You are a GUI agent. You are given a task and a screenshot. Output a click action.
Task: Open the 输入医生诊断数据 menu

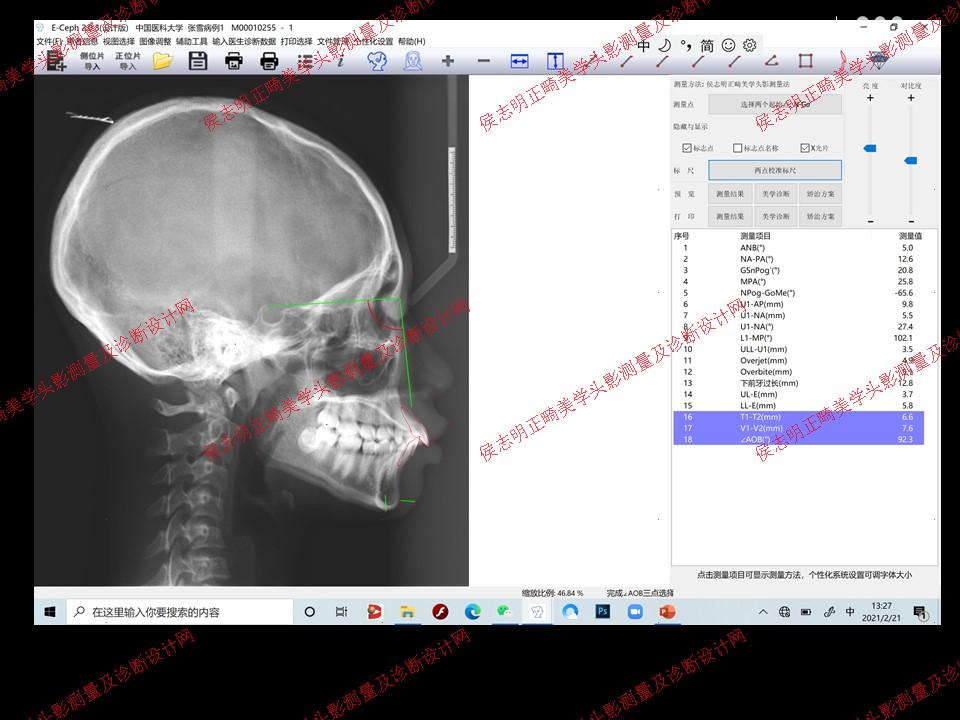pos(244,41)
